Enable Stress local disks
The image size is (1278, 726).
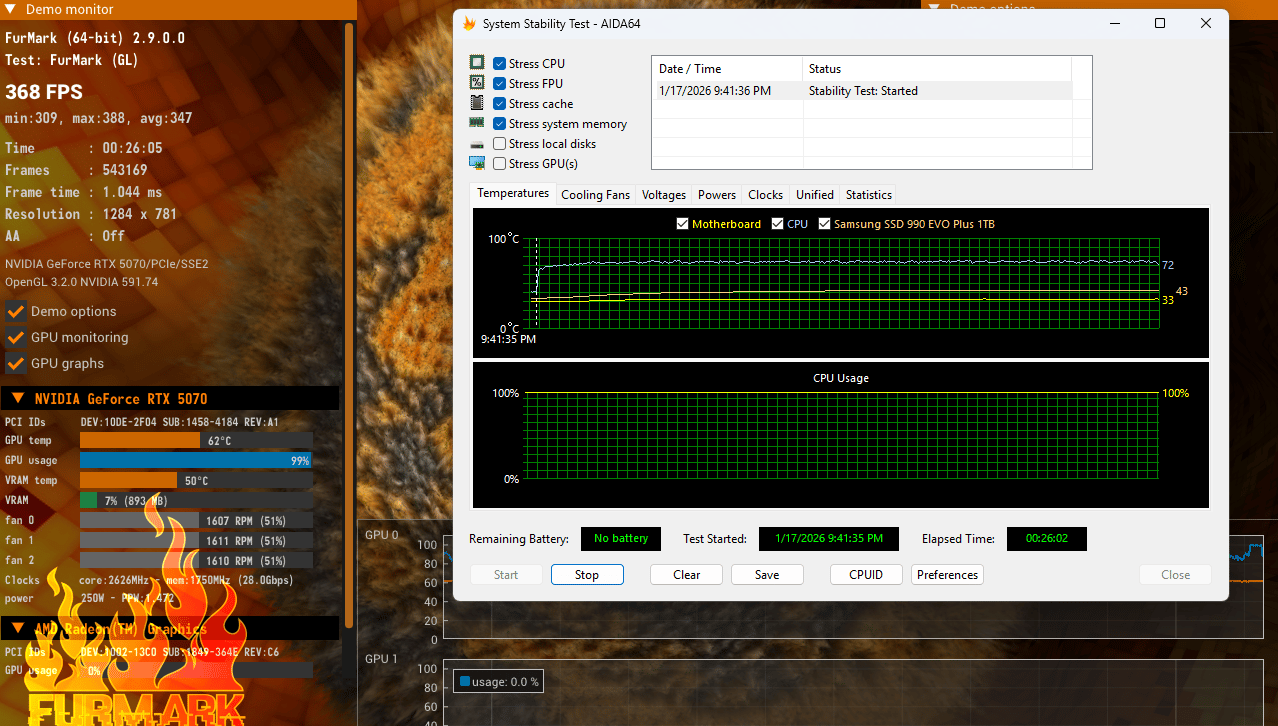coord(499,144)
